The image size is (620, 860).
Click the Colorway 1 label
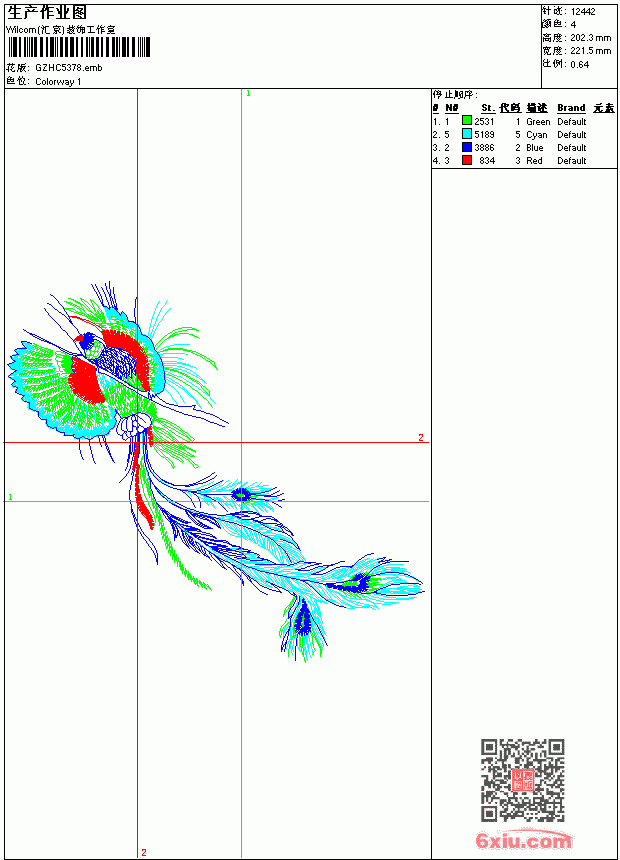pos(58,82)
